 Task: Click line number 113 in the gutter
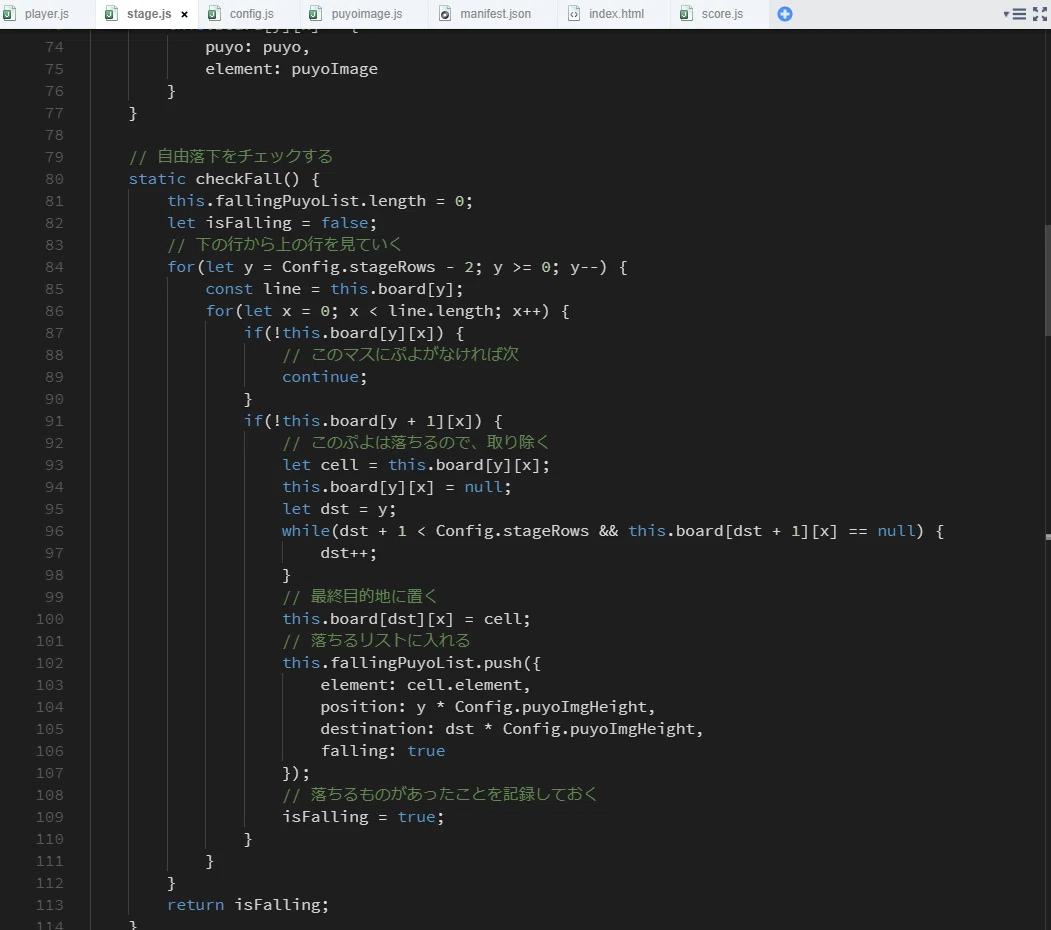click(50, 905)
